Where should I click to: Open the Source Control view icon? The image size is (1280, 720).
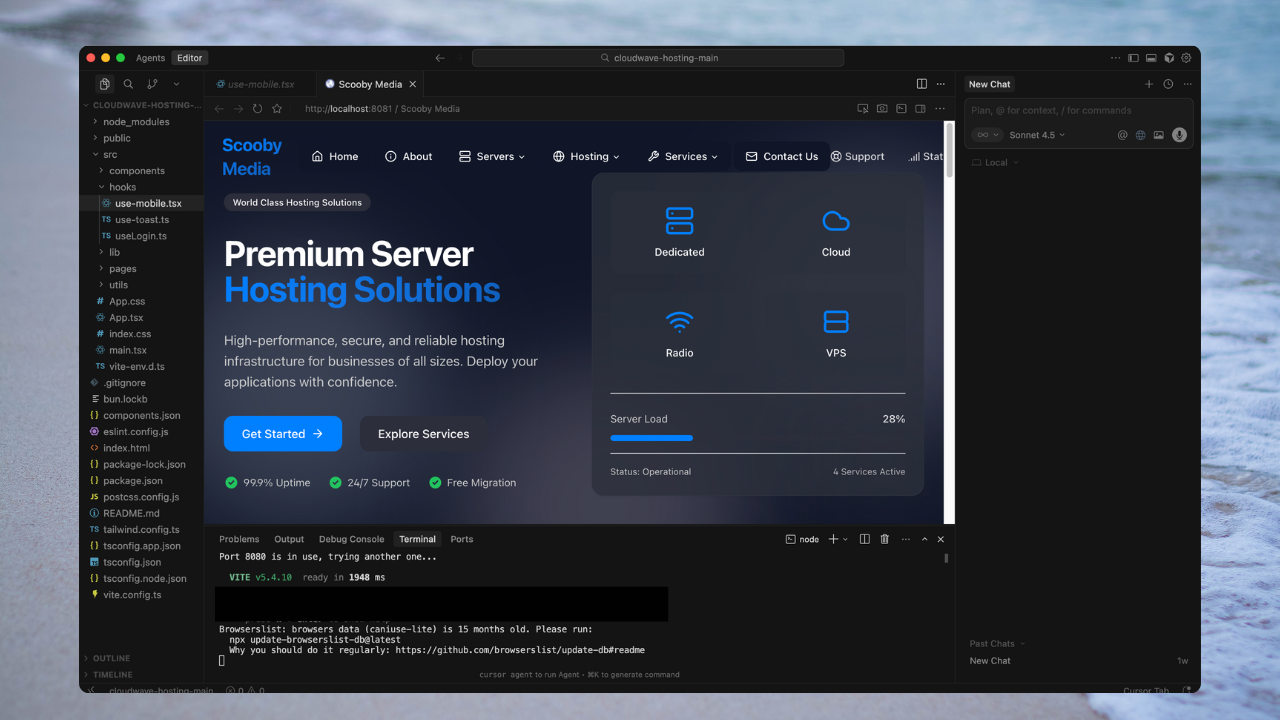coord(152,84)
